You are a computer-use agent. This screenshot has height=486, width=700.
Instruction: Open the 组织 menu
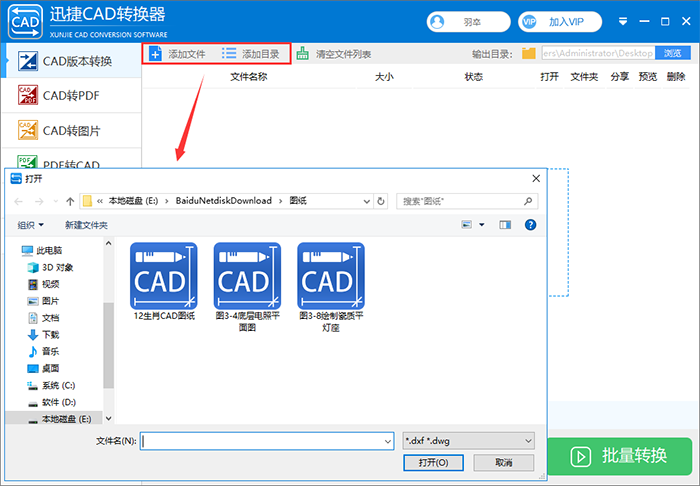coord(30,225)
